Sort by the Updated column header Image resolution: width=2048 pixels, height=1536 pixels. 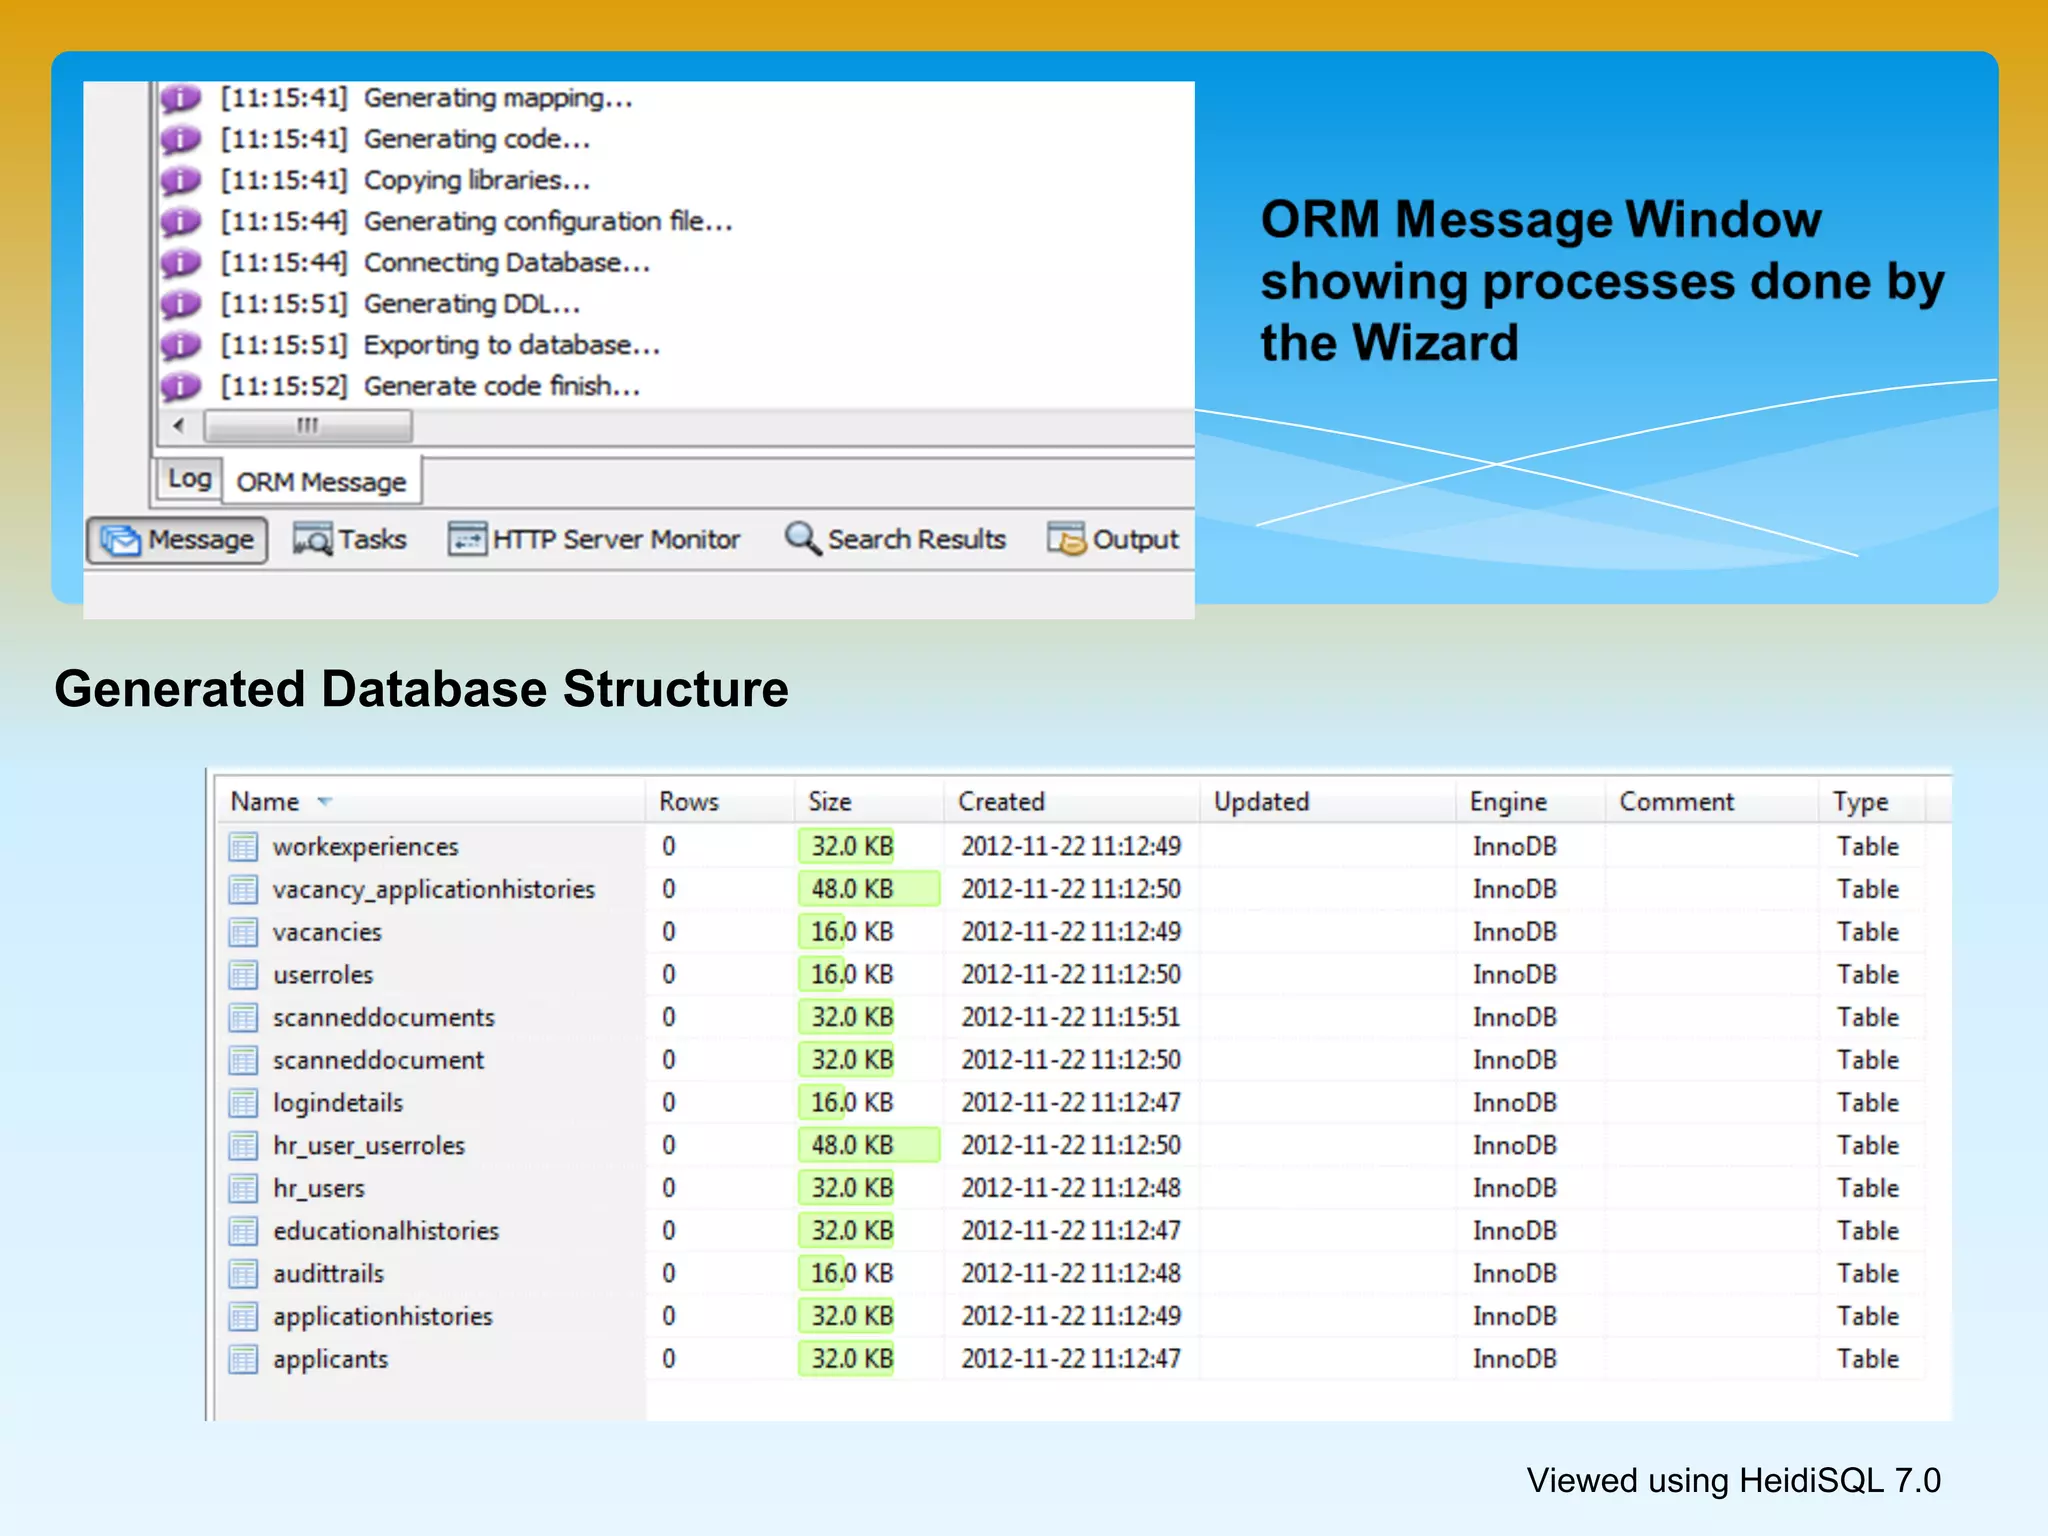[1327, 802]
